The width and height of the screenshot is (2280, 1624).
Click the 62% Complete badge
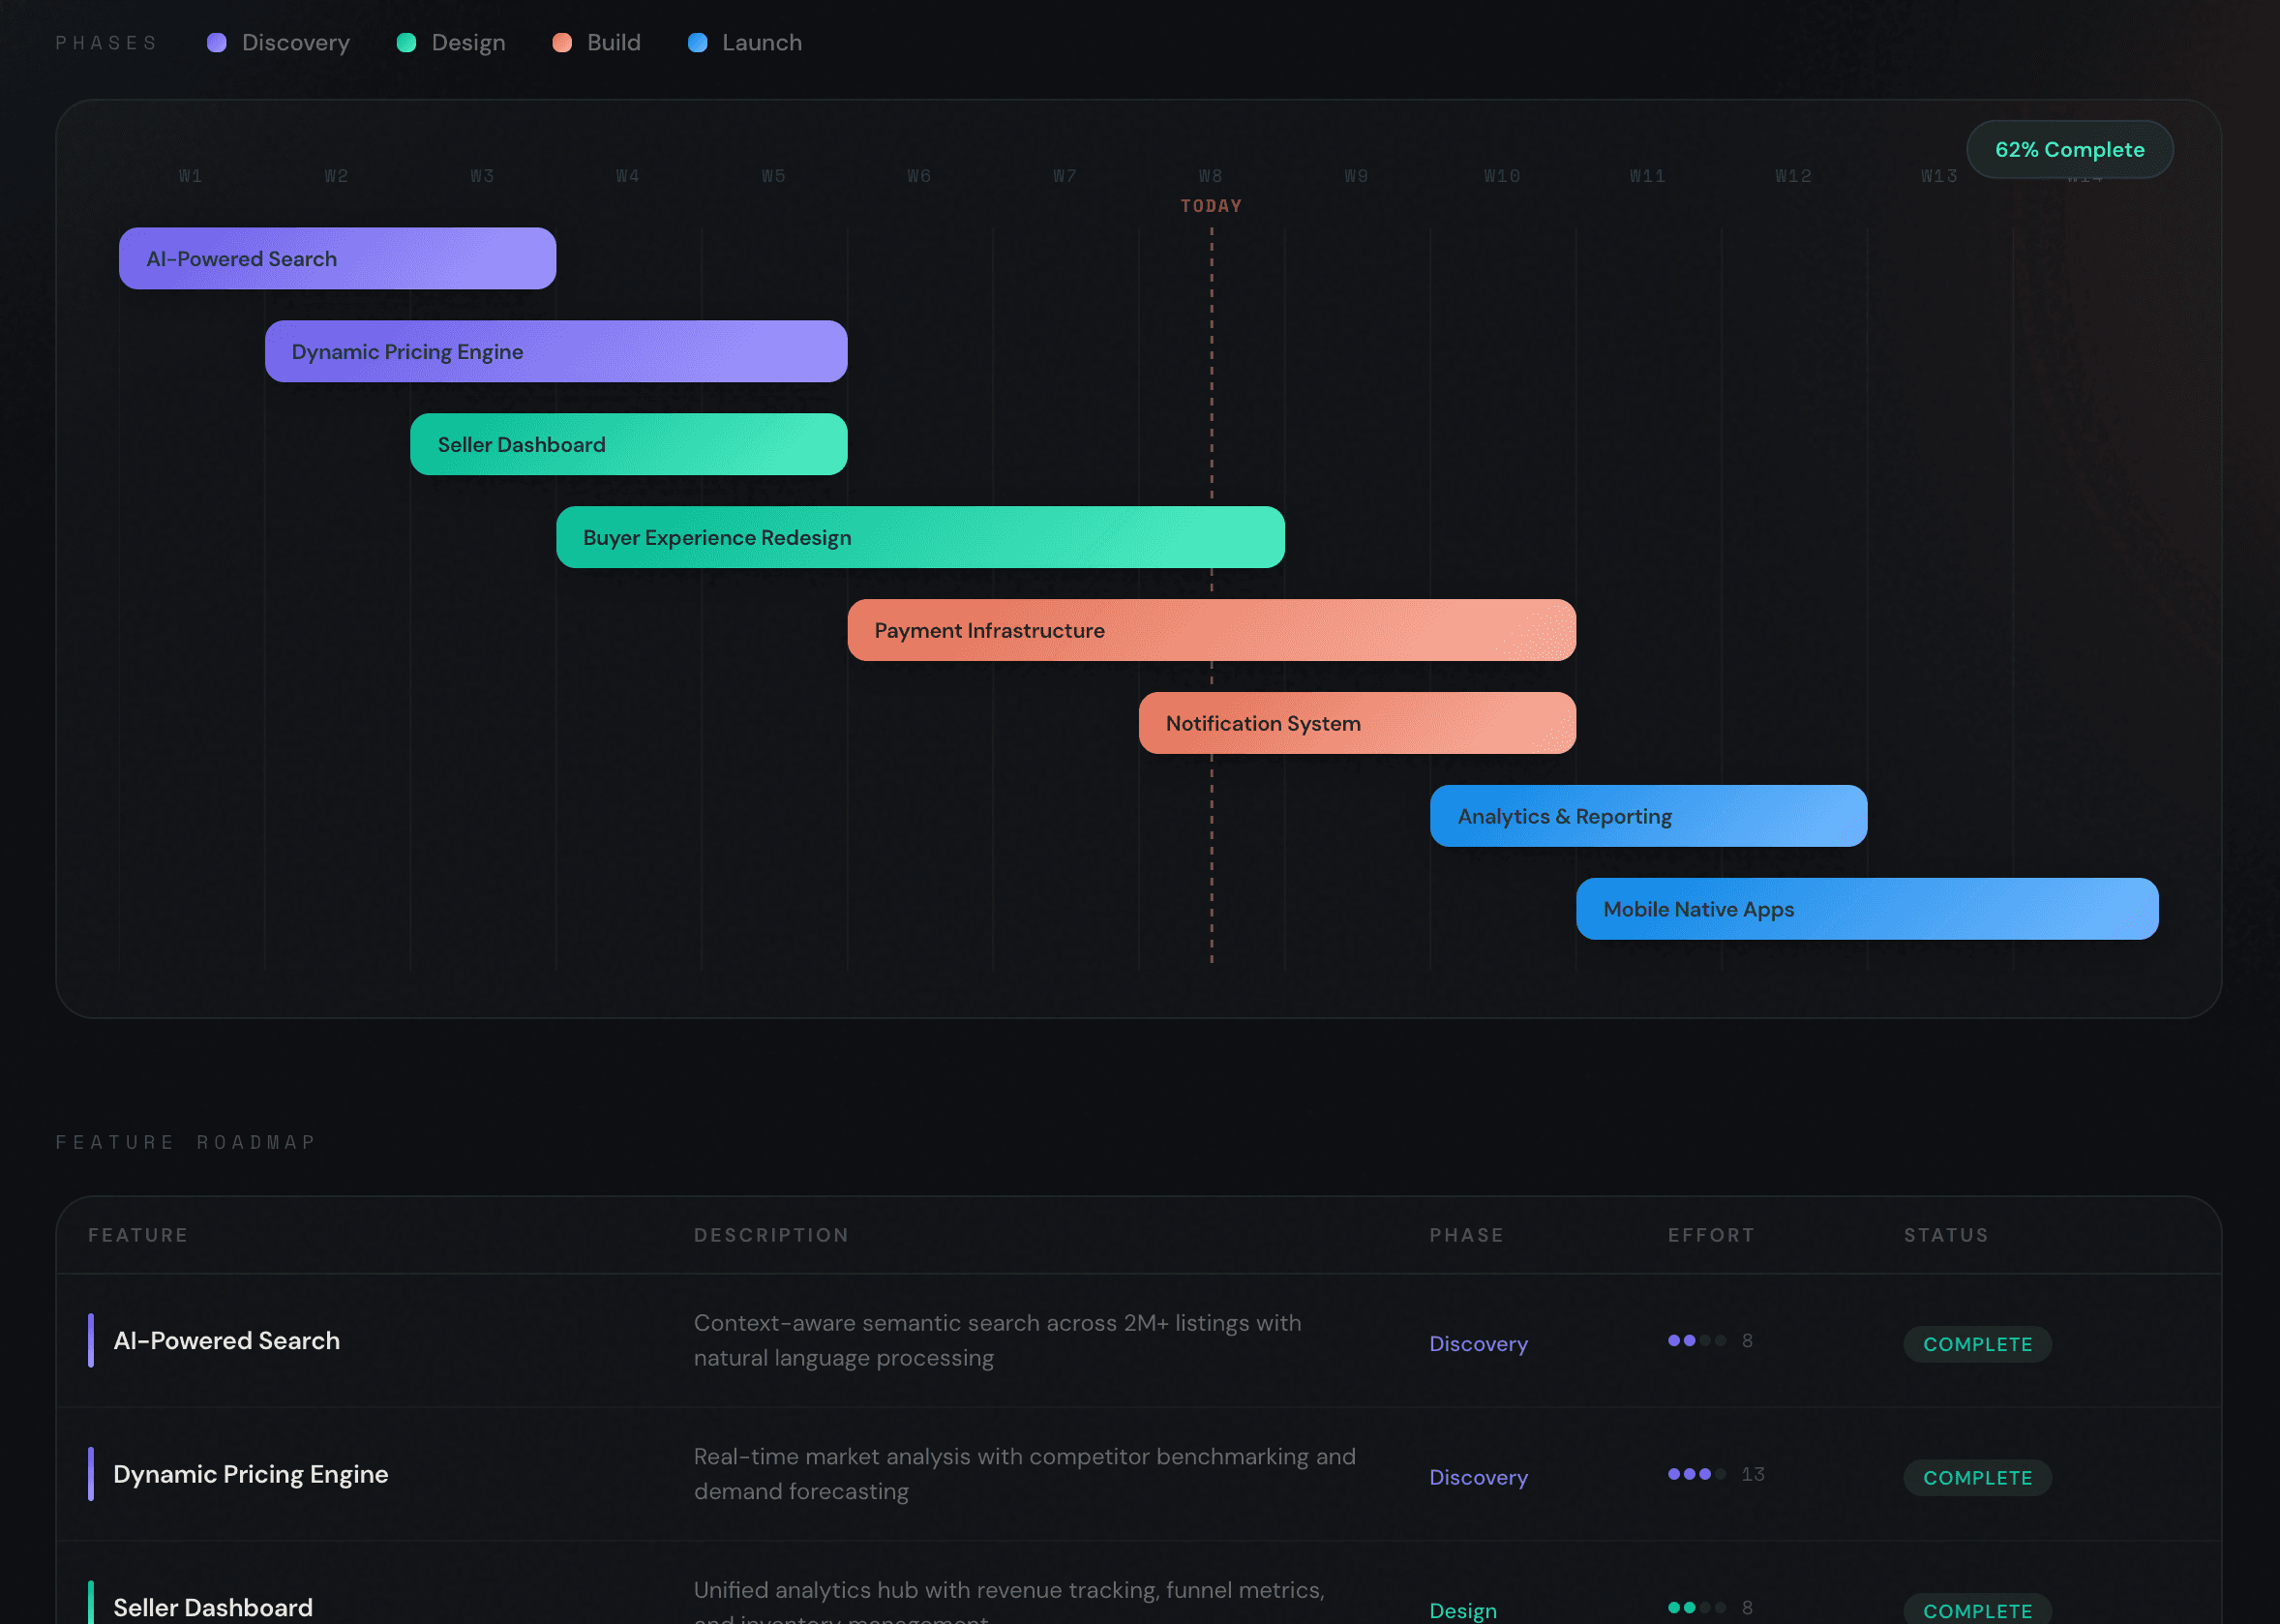point(2069,149)
